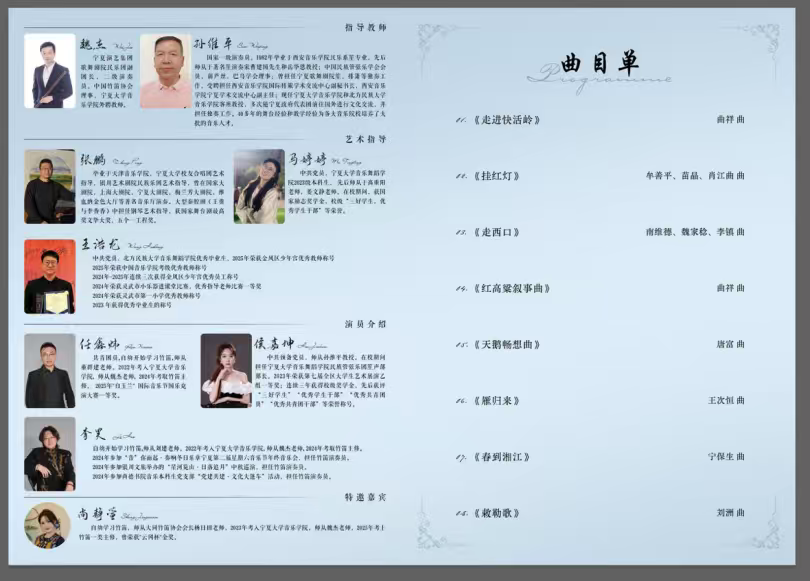Click the photo of 李昊
The image size is (810, 581).
(x=50, y=454)
